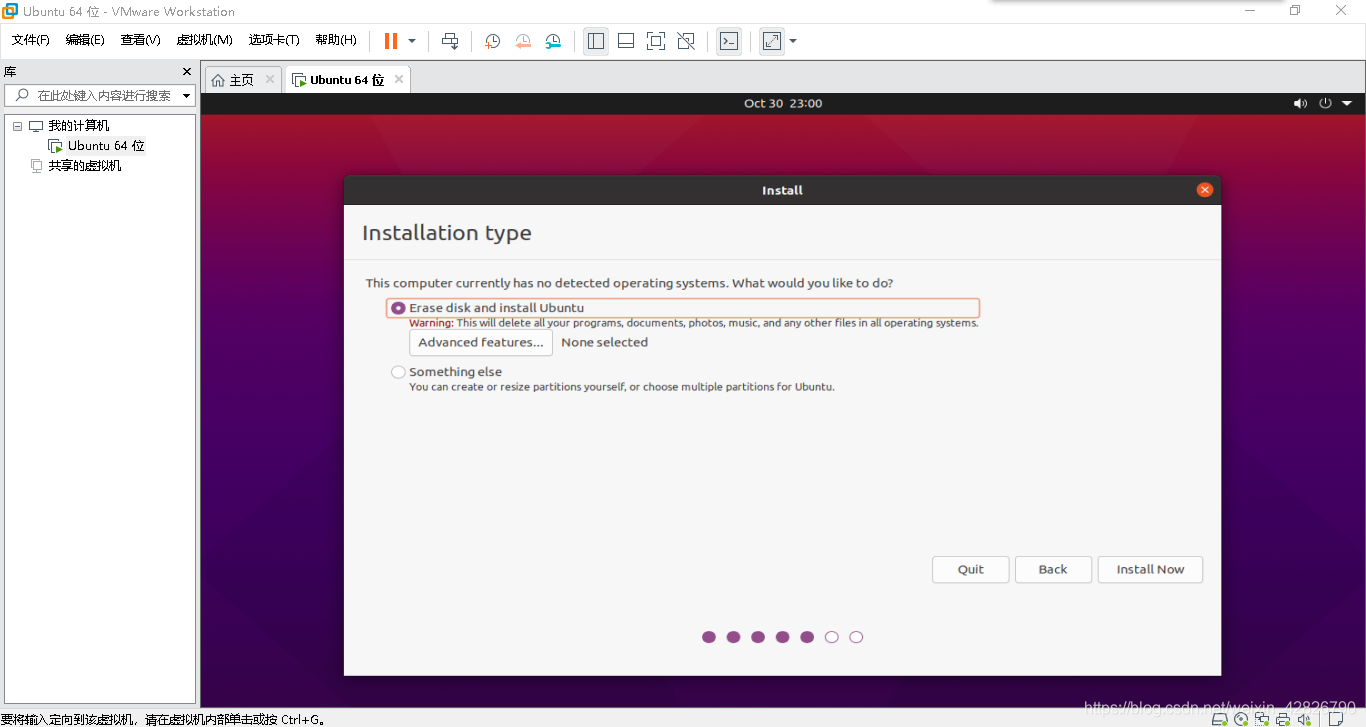Open the console view icon

click(x=729, y=41)
